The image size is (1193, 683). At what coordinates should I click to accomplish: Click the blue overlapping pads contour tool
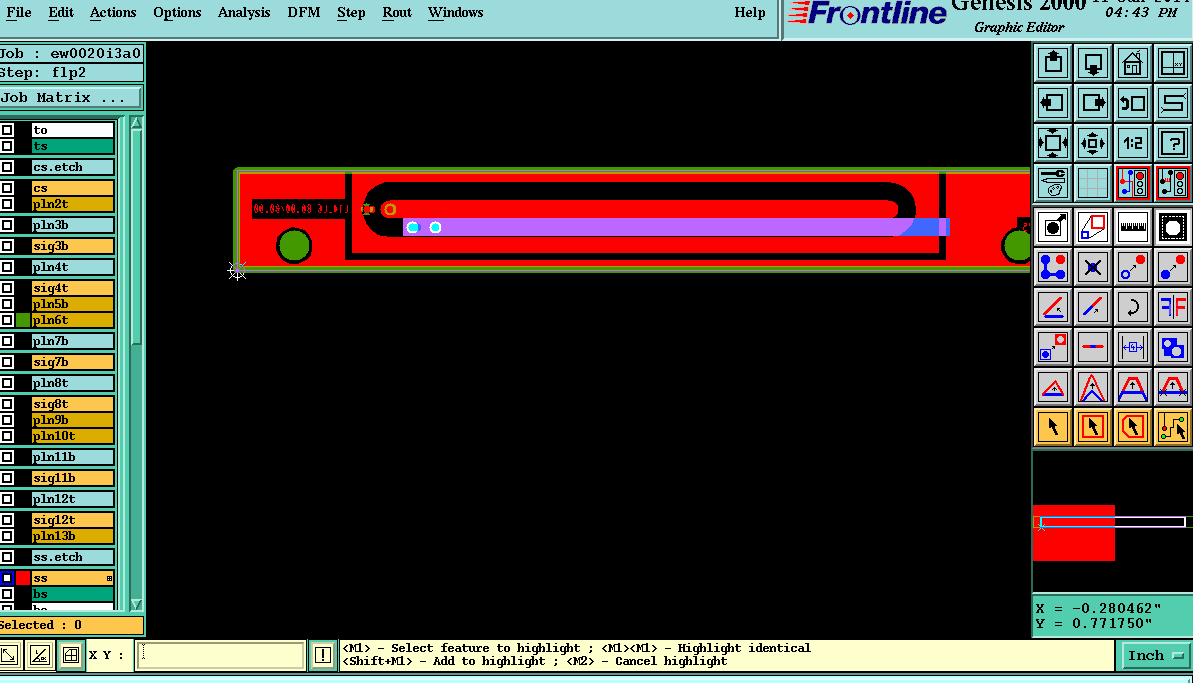1172,348
